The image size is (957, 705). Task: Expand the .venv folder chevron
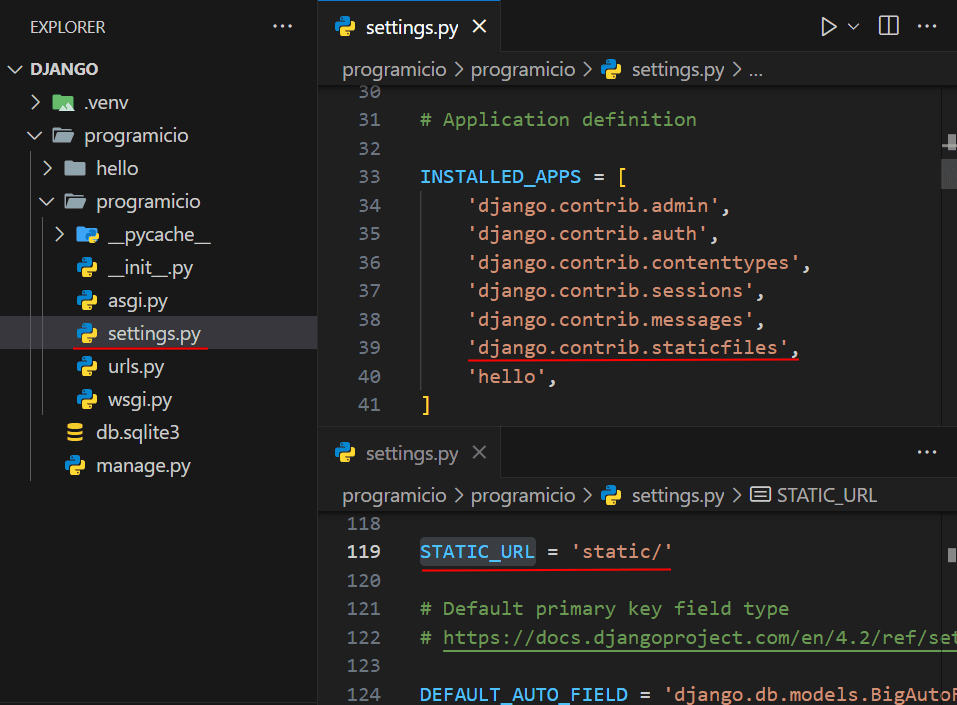[35, 102]
